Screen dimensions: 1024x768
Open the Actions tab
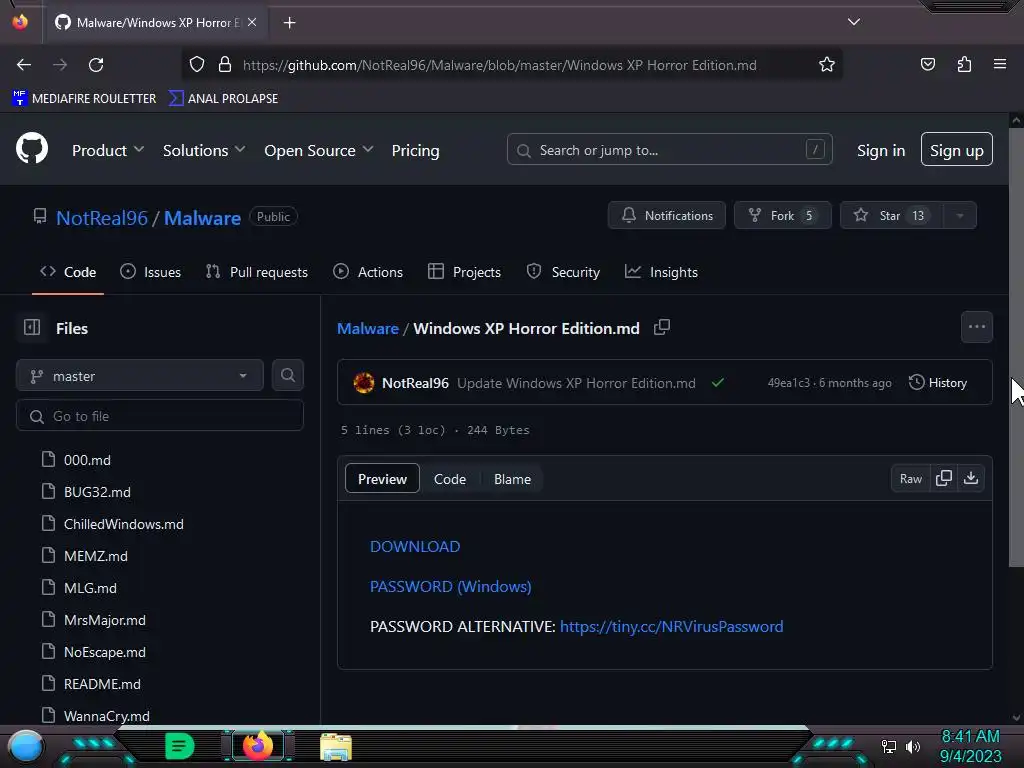click(368, 272)
